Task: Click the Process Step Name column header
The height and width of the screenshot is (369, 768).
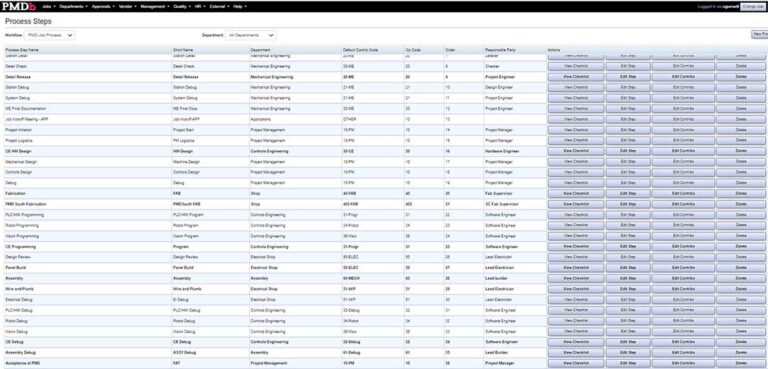Action: 22,50
